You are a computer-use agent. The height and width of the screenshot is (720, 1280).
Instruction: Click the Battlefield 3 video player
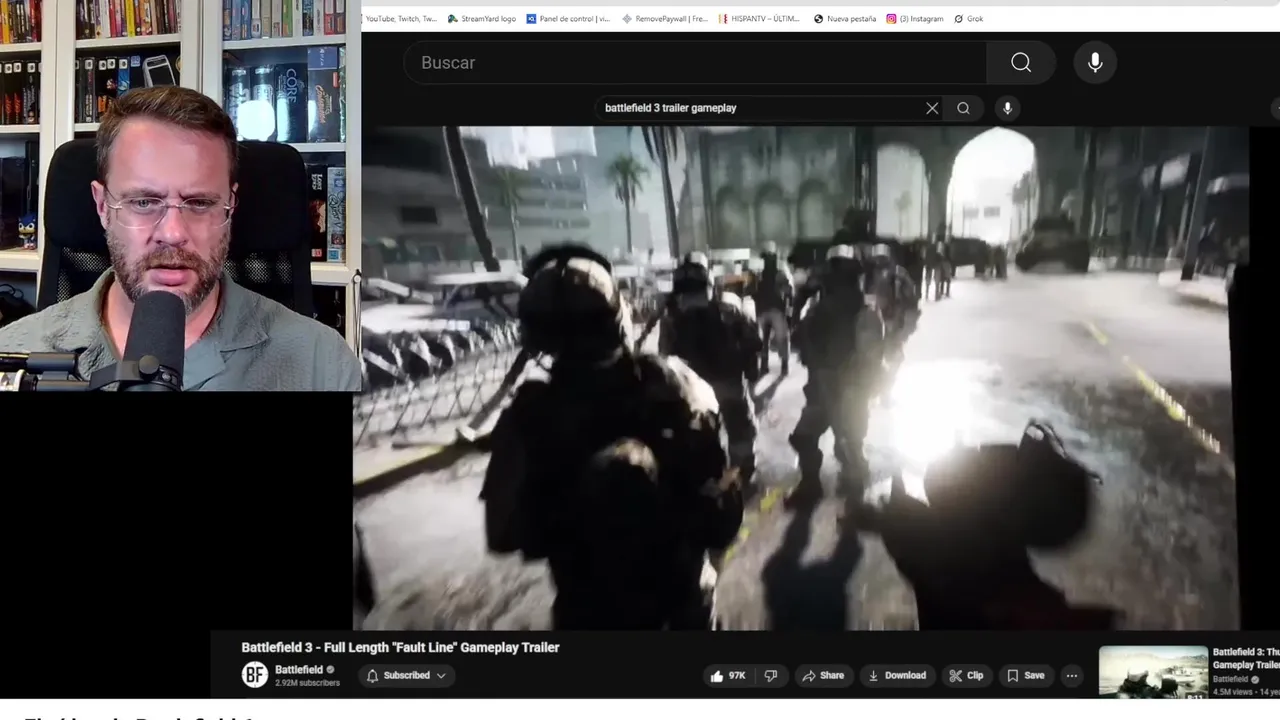point(800,378)
